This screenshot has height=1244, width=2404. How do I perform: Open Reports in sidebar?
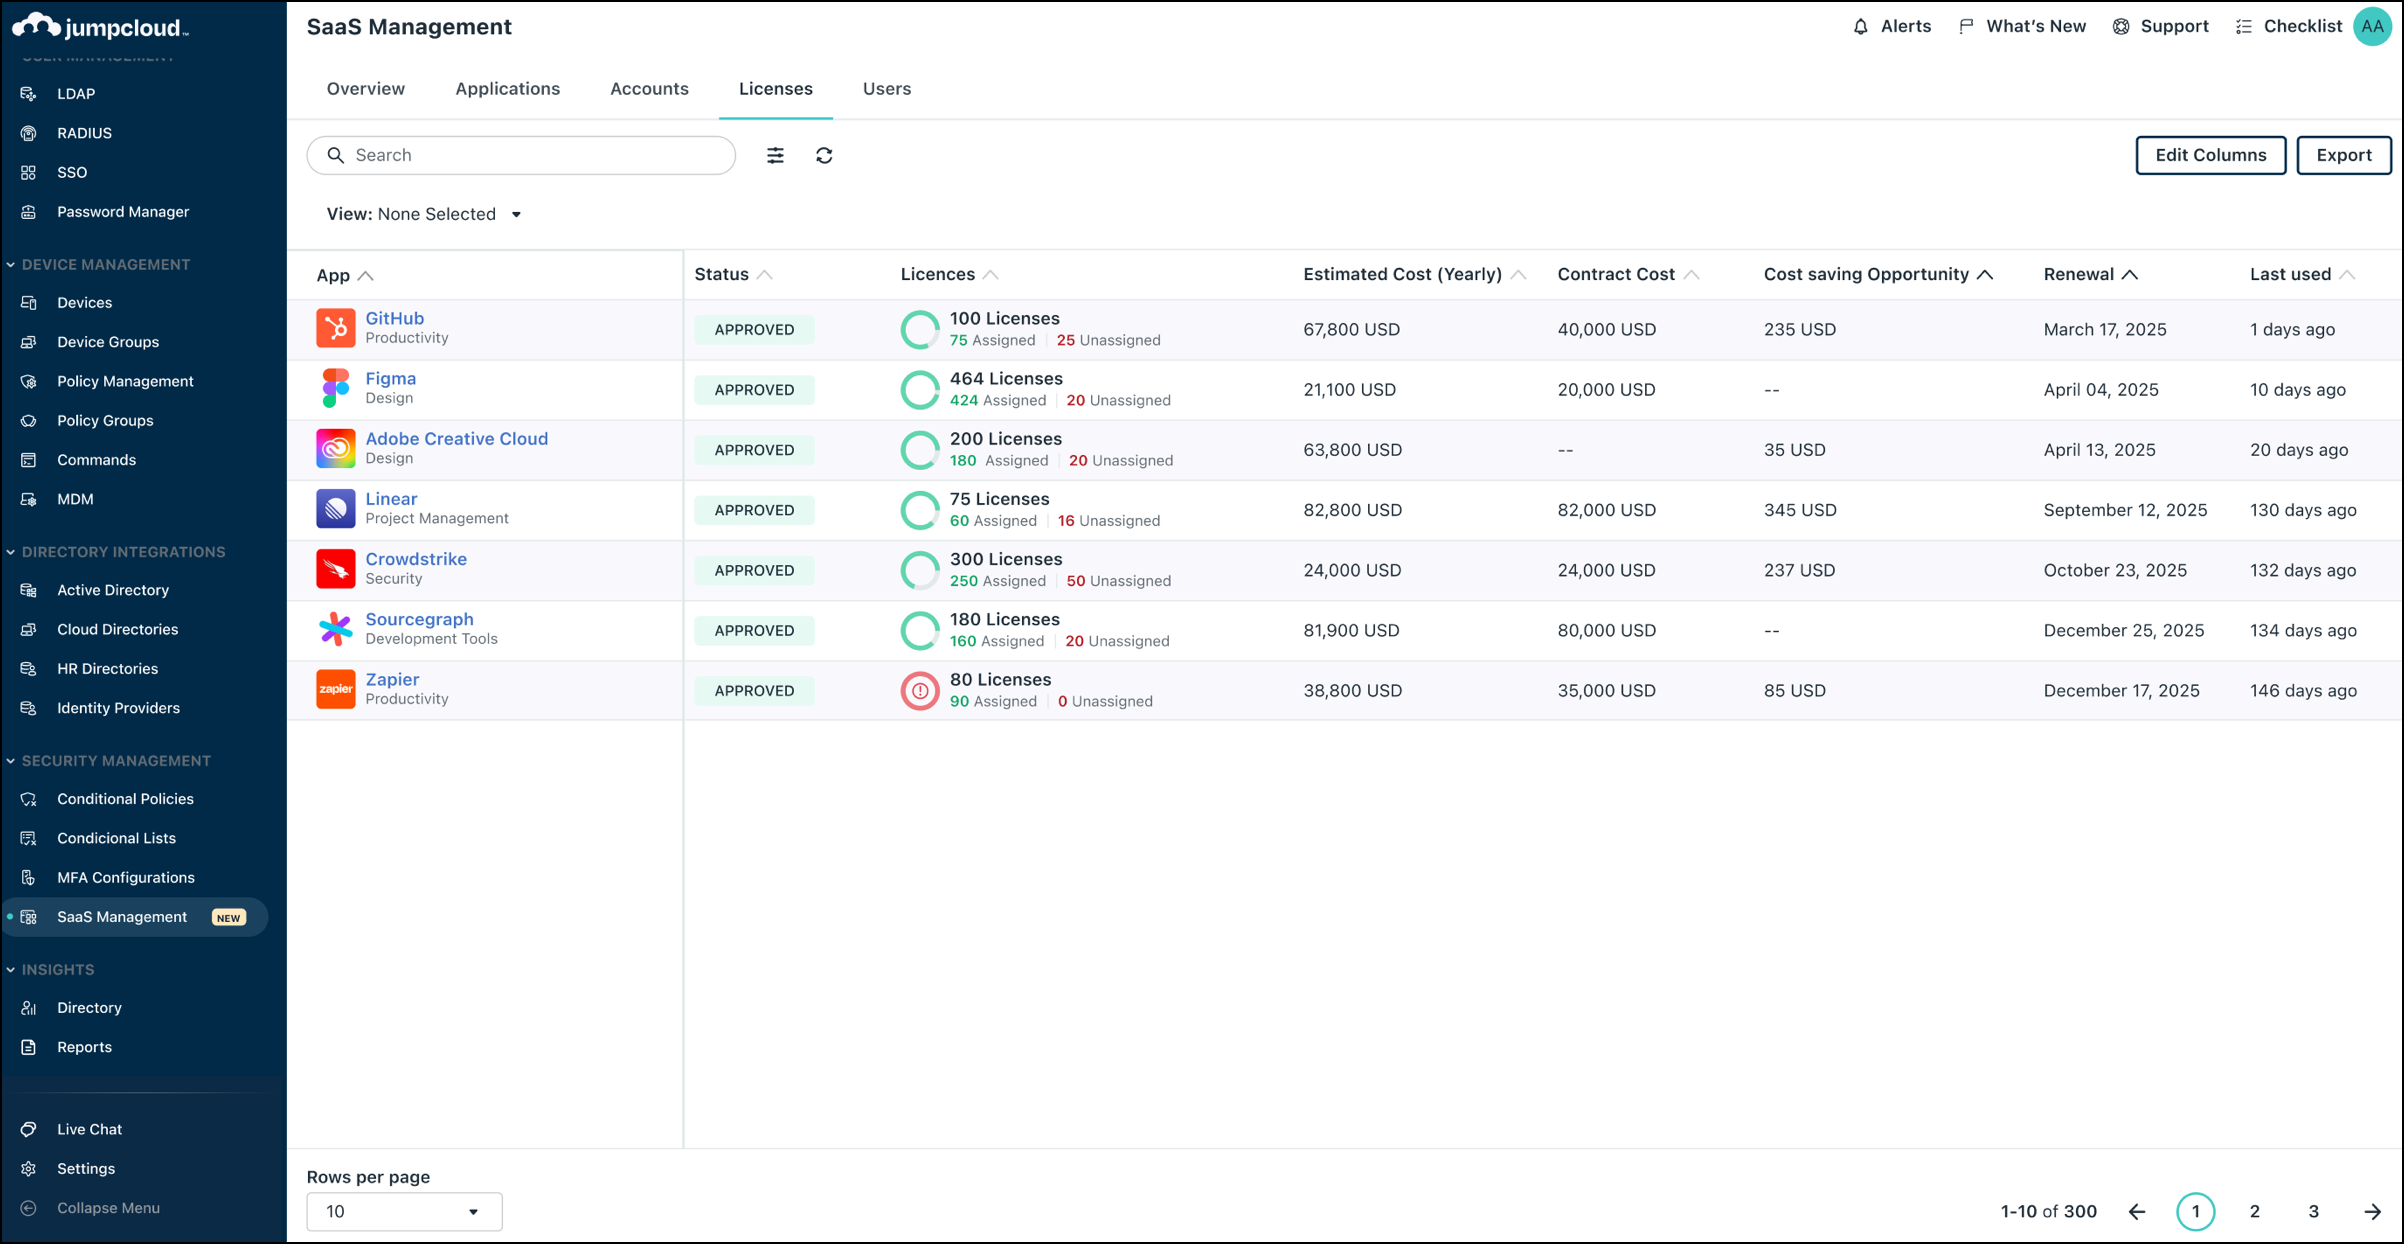(x=84, y=1047)
